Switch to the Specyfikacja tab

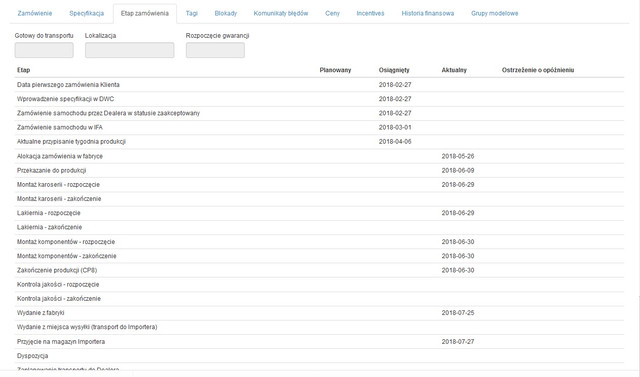pos(87,13)
